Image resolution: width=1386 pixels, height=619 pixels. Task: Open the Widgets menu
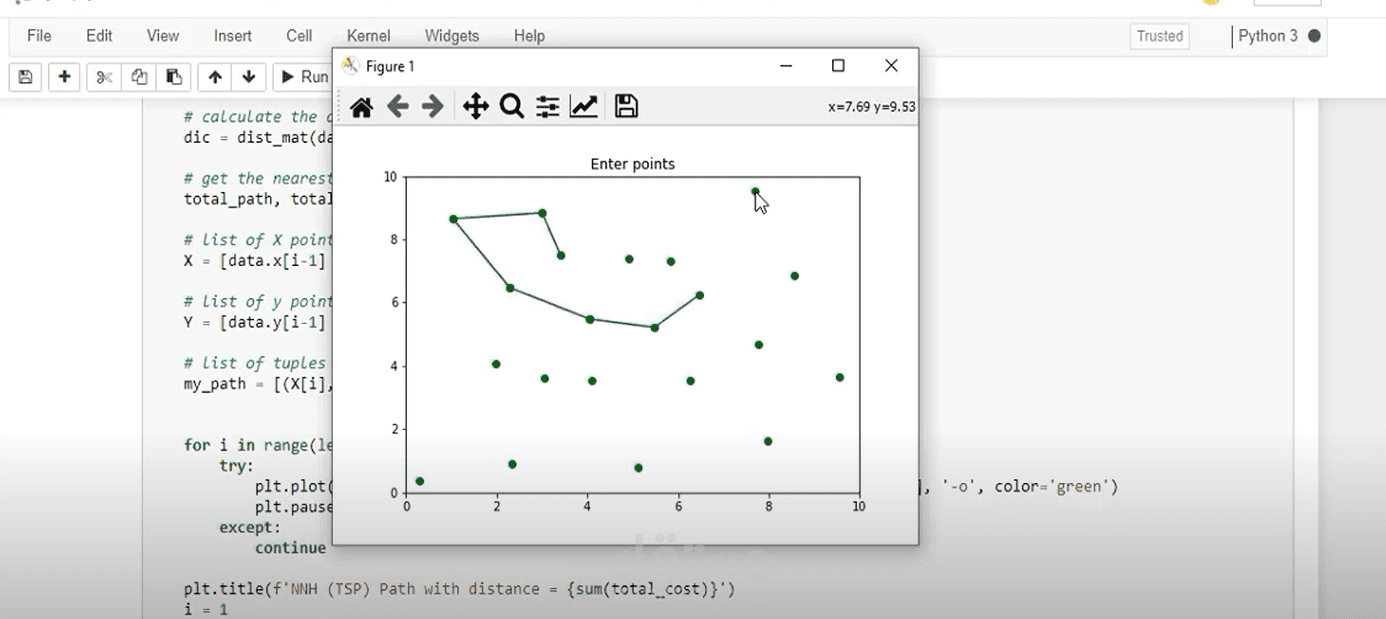click(452, 36)
